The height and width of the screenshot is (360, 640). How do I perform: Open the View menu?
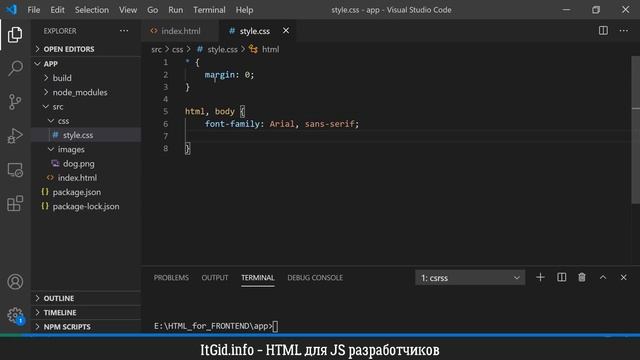click(128, 10)
